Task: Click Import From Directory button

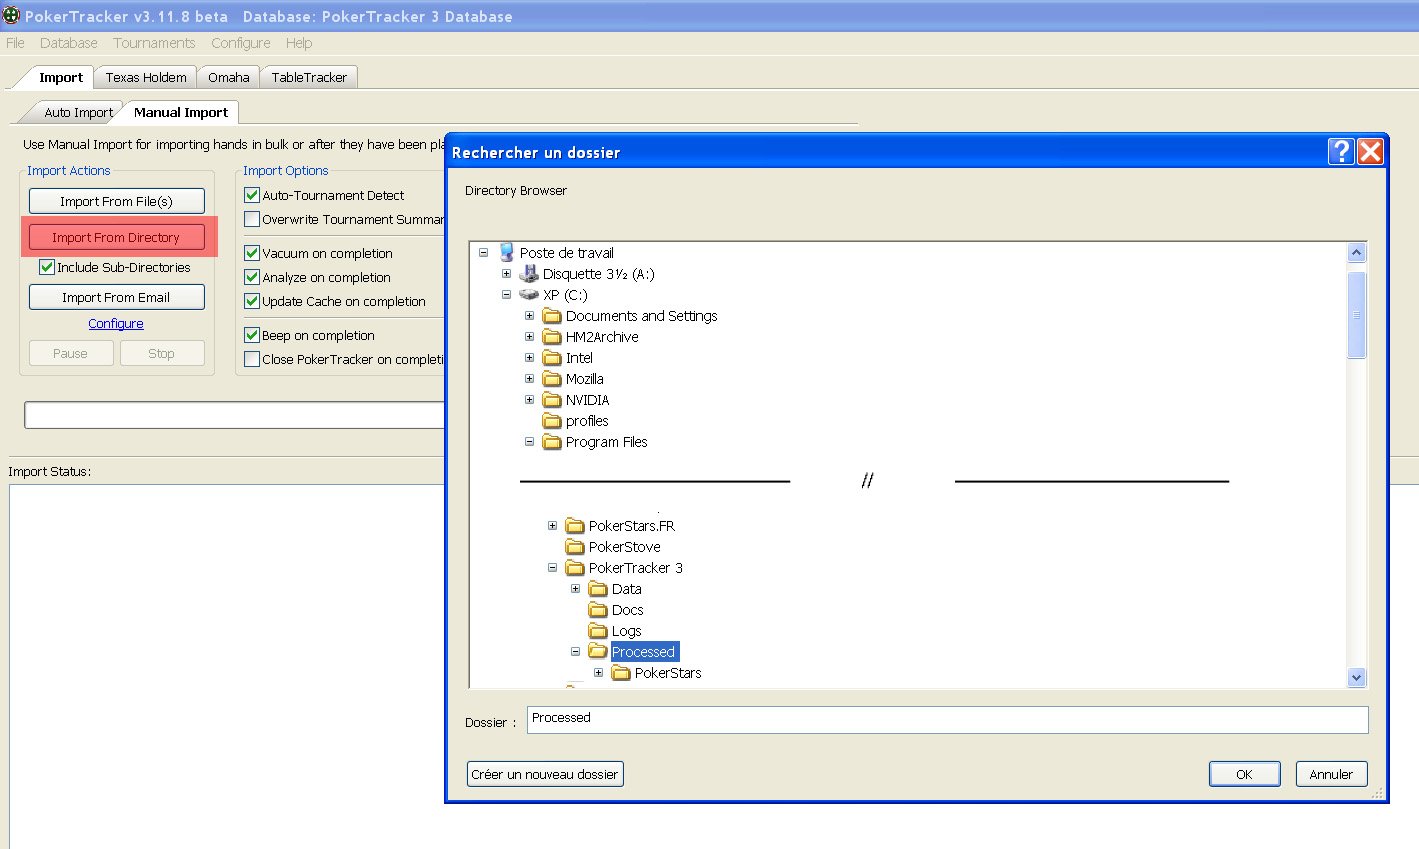Action: pyautogui.click(x=117, y=237)
